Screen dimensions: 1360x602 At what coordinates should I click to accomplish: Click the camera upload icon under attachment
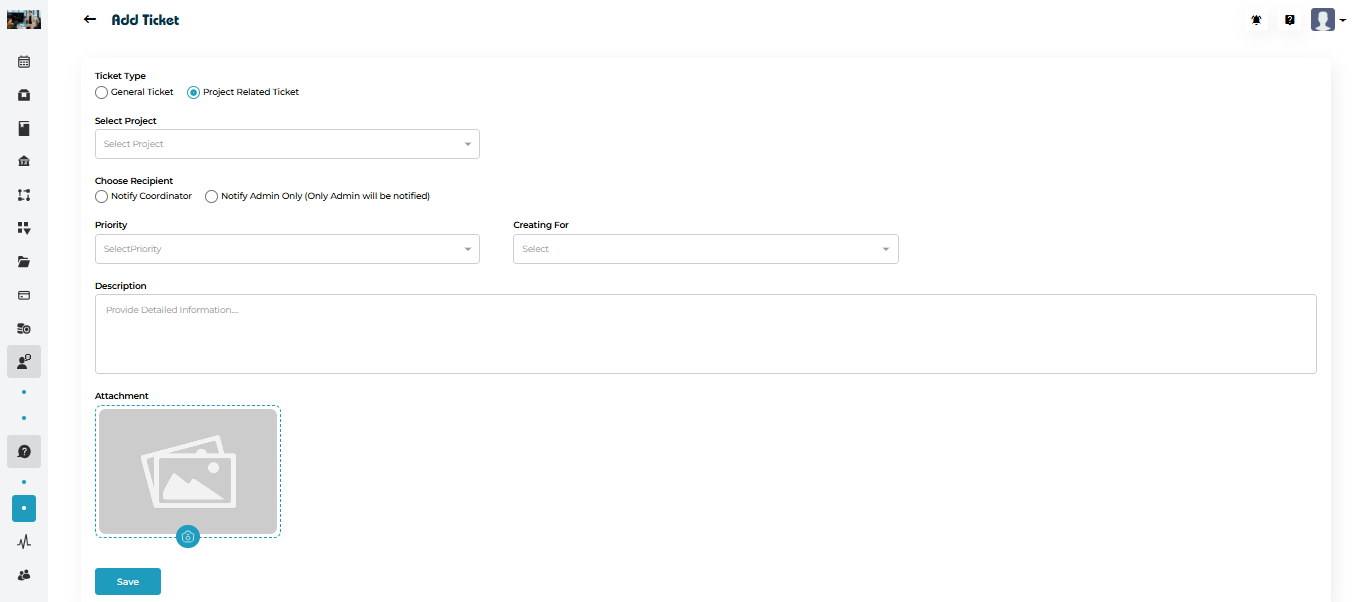(x=188, y=537)
